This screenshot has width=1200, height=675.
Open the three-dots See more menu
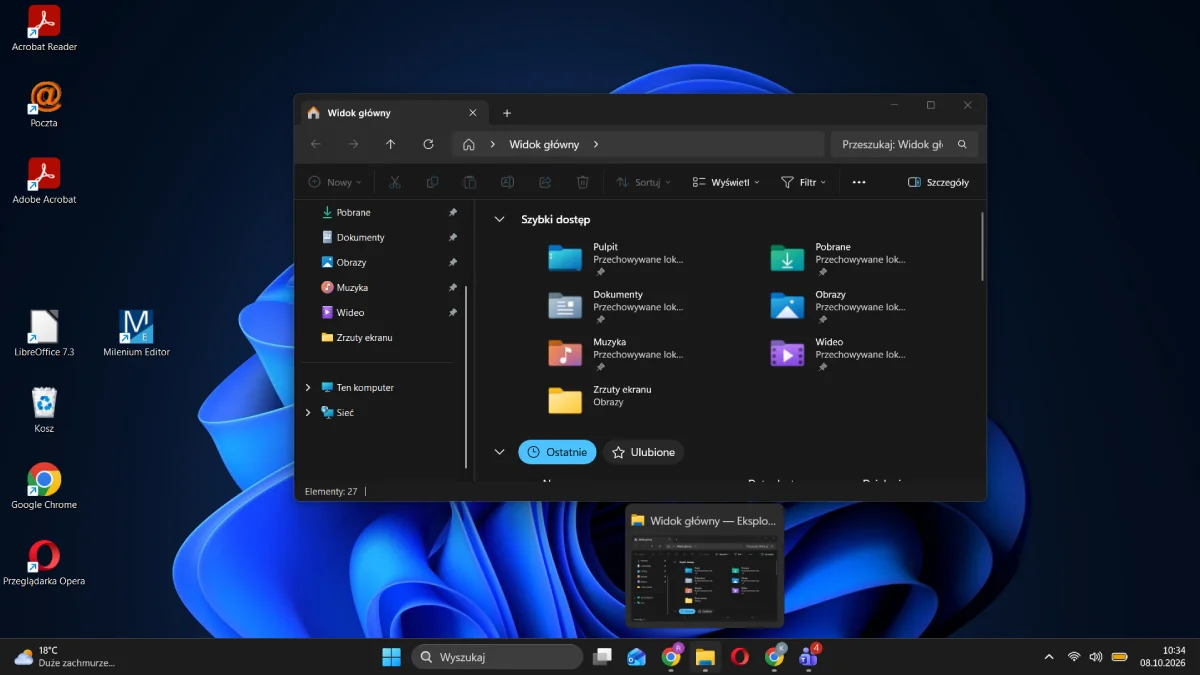pyautogui.click(x=859, y=182)
